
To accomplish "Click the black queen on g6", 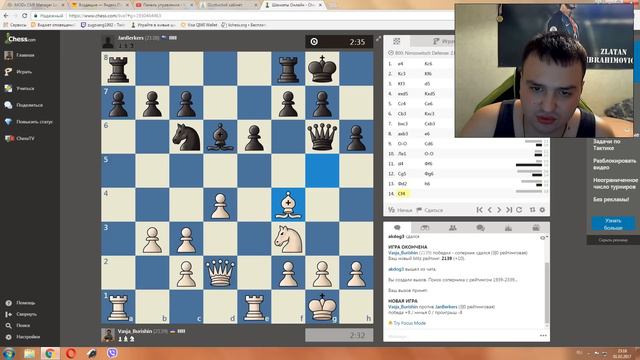I will (322, 136).
